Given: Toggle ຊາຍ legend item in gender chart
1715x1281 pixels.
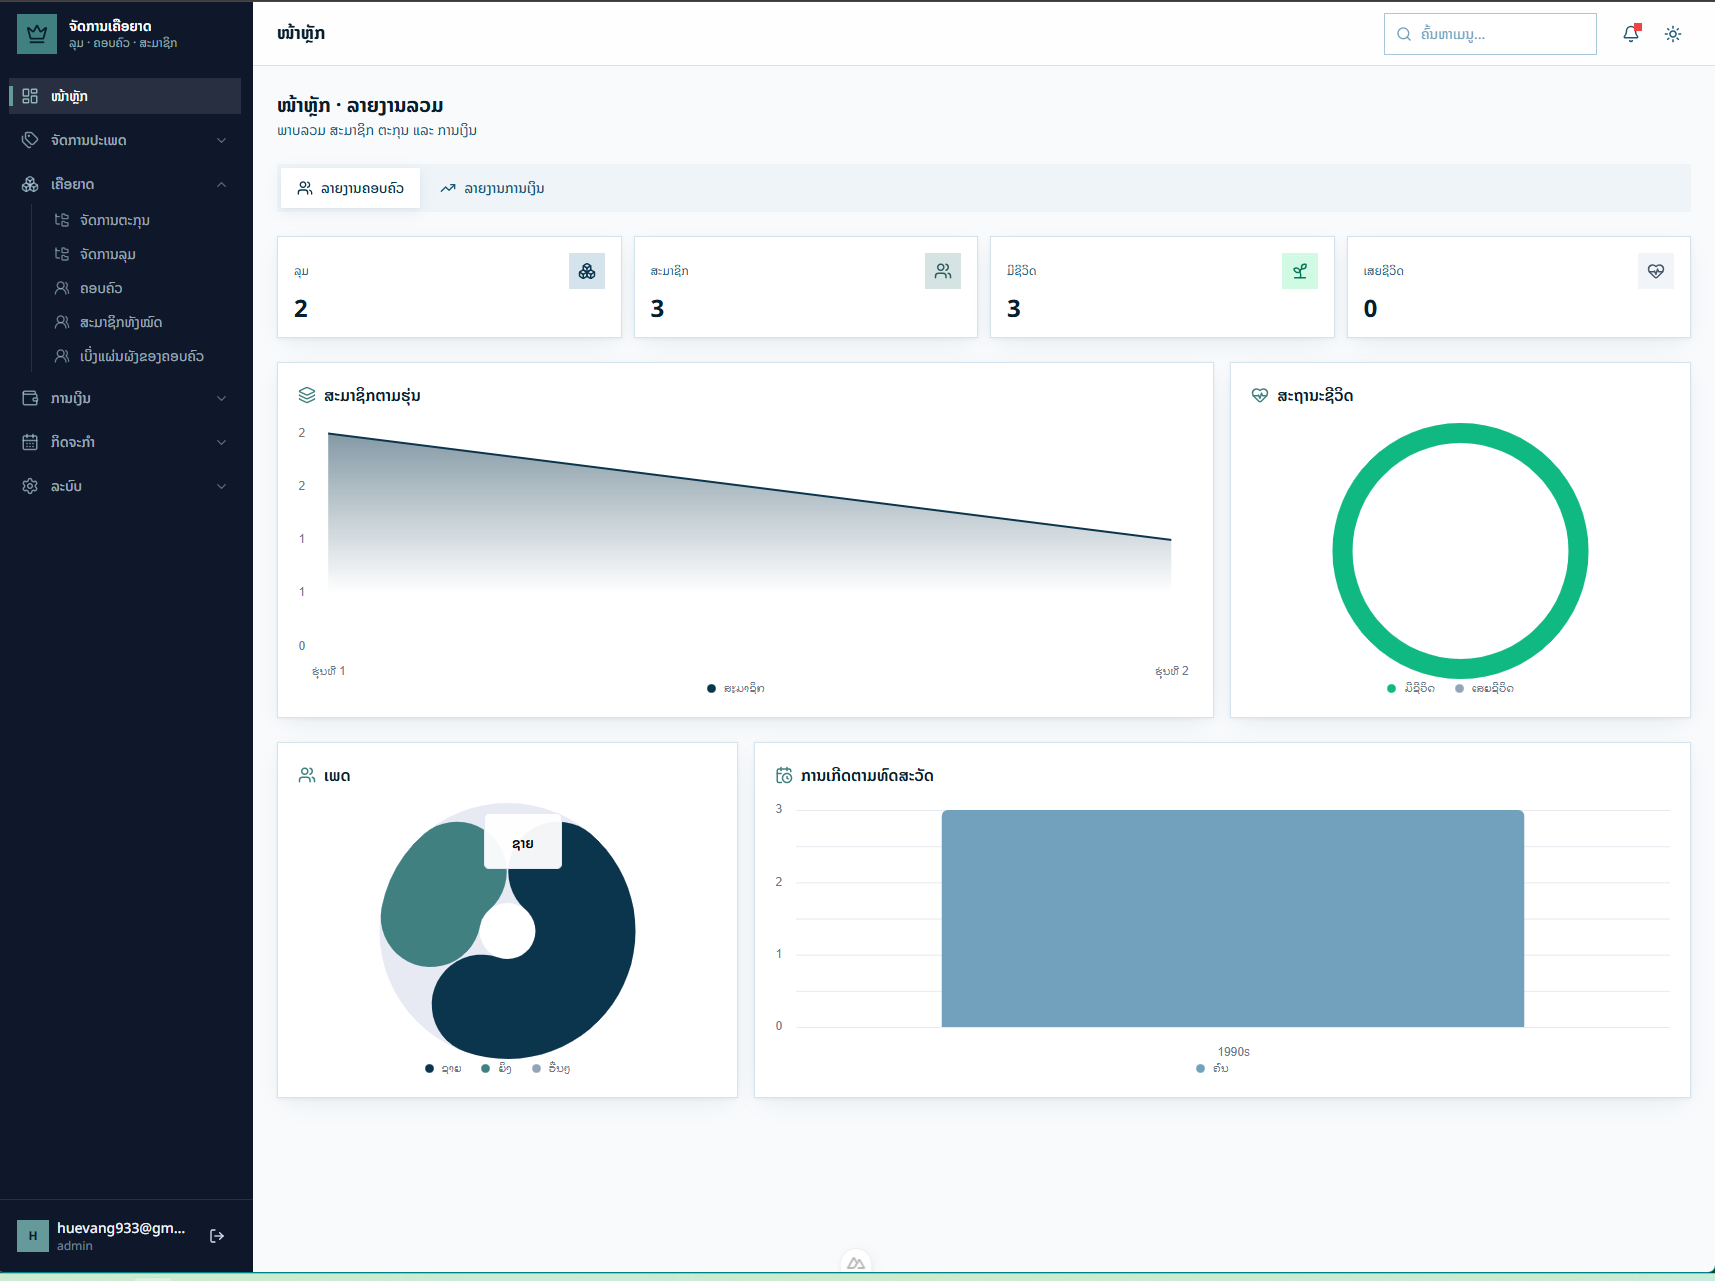Looking at the screenshot, I should [x=443, y=1068].
